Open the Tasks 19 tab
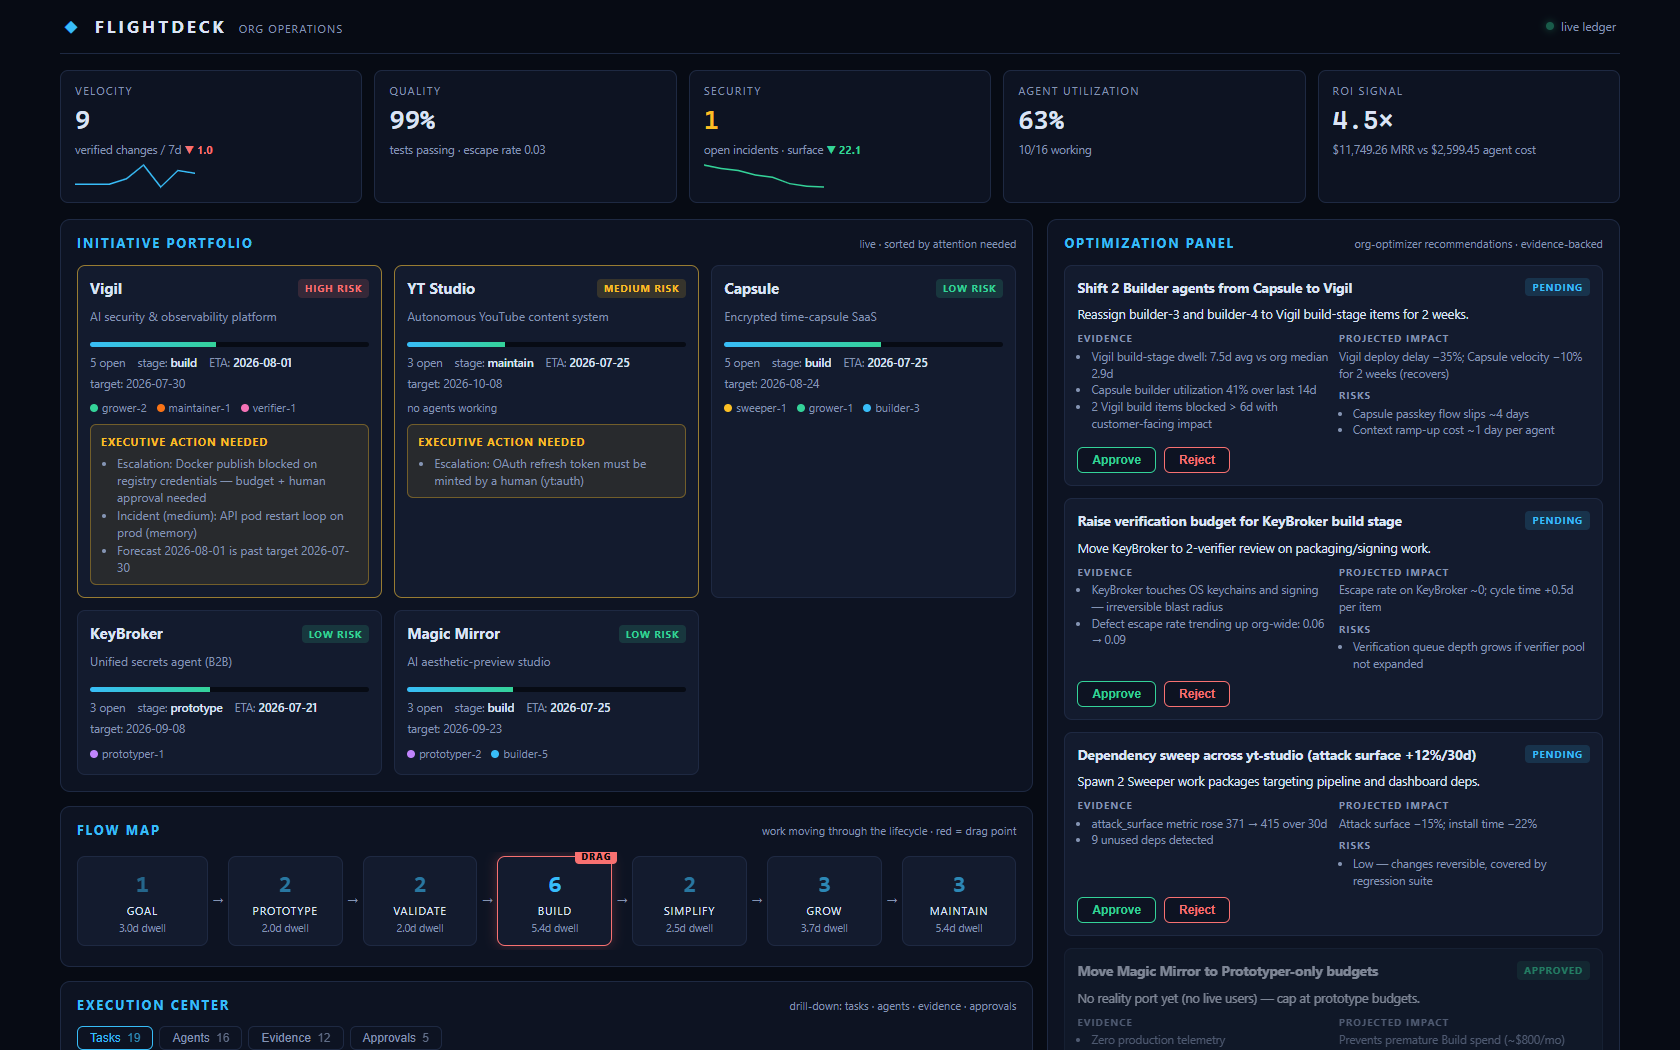The width and height of the screenshot is (1680, 1050). (115, 1038)
